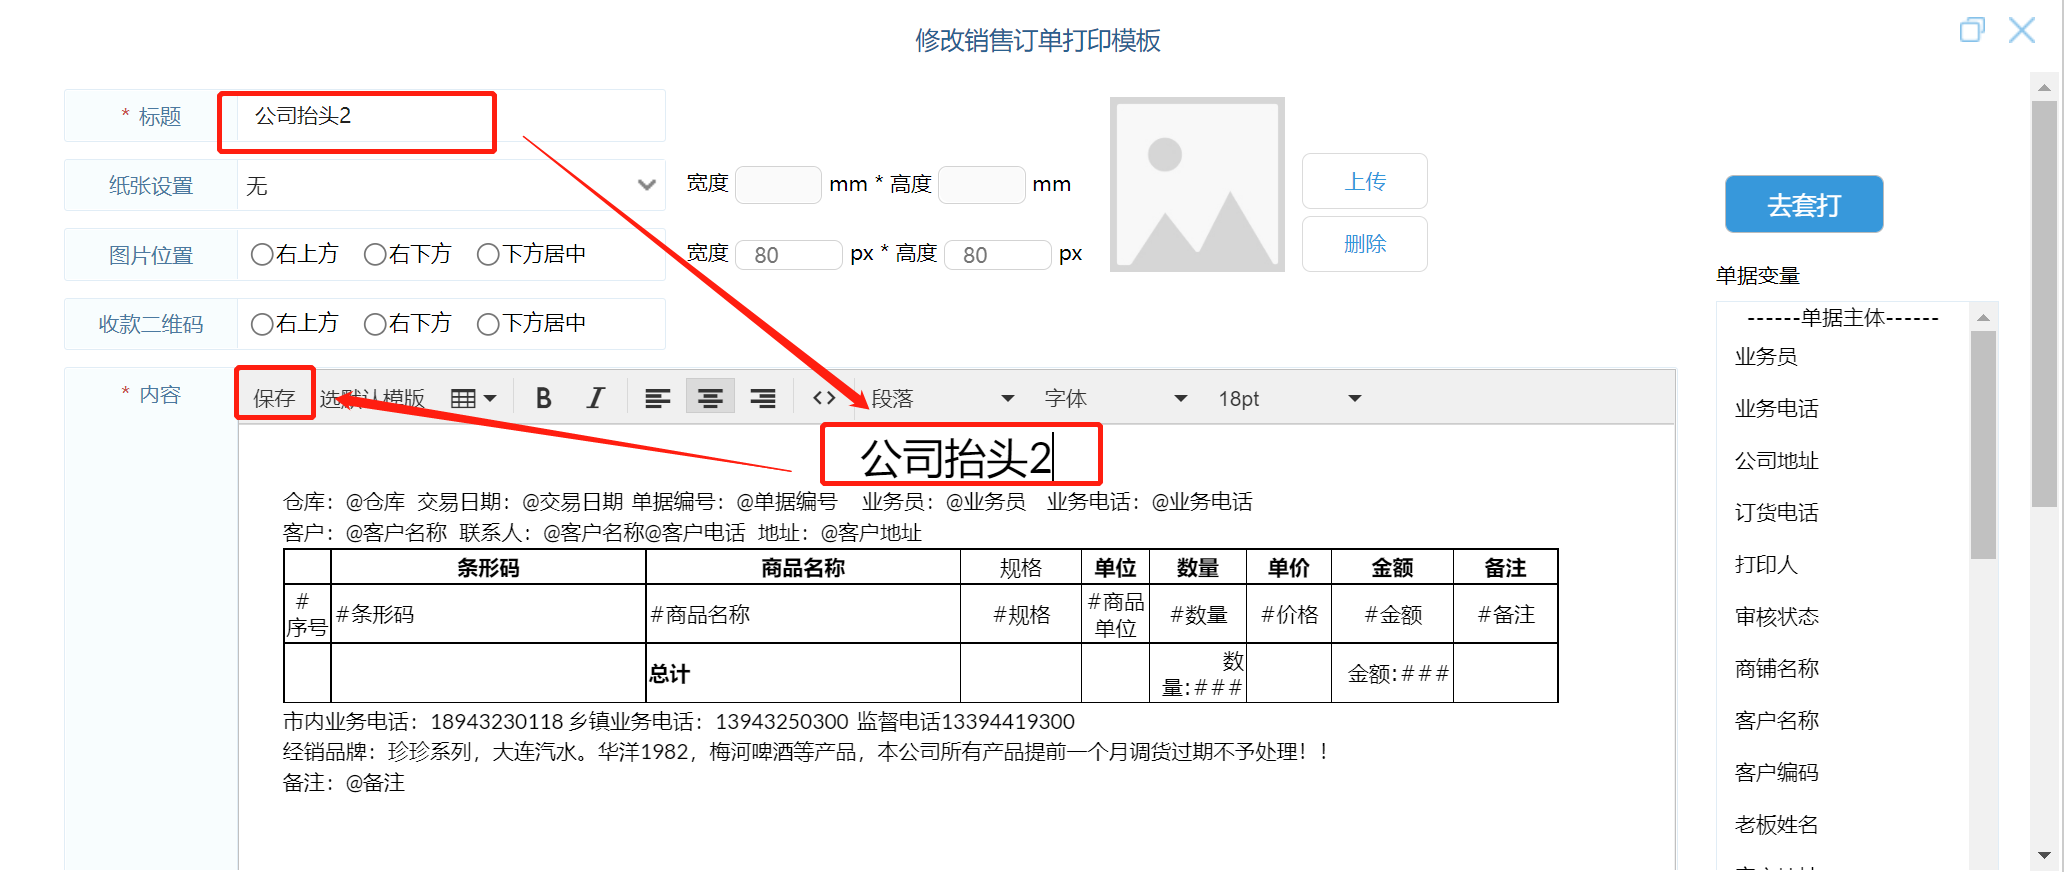The height and width of the screenshot is (872, 2064).
Task: Select 右上方 for 图片位置
Action: 262,255
